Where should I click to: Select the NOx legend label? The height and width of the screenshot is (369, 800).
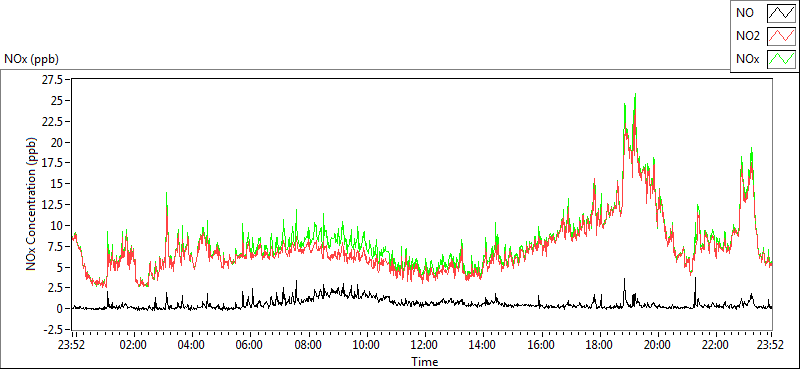click(x=748, y=59)
